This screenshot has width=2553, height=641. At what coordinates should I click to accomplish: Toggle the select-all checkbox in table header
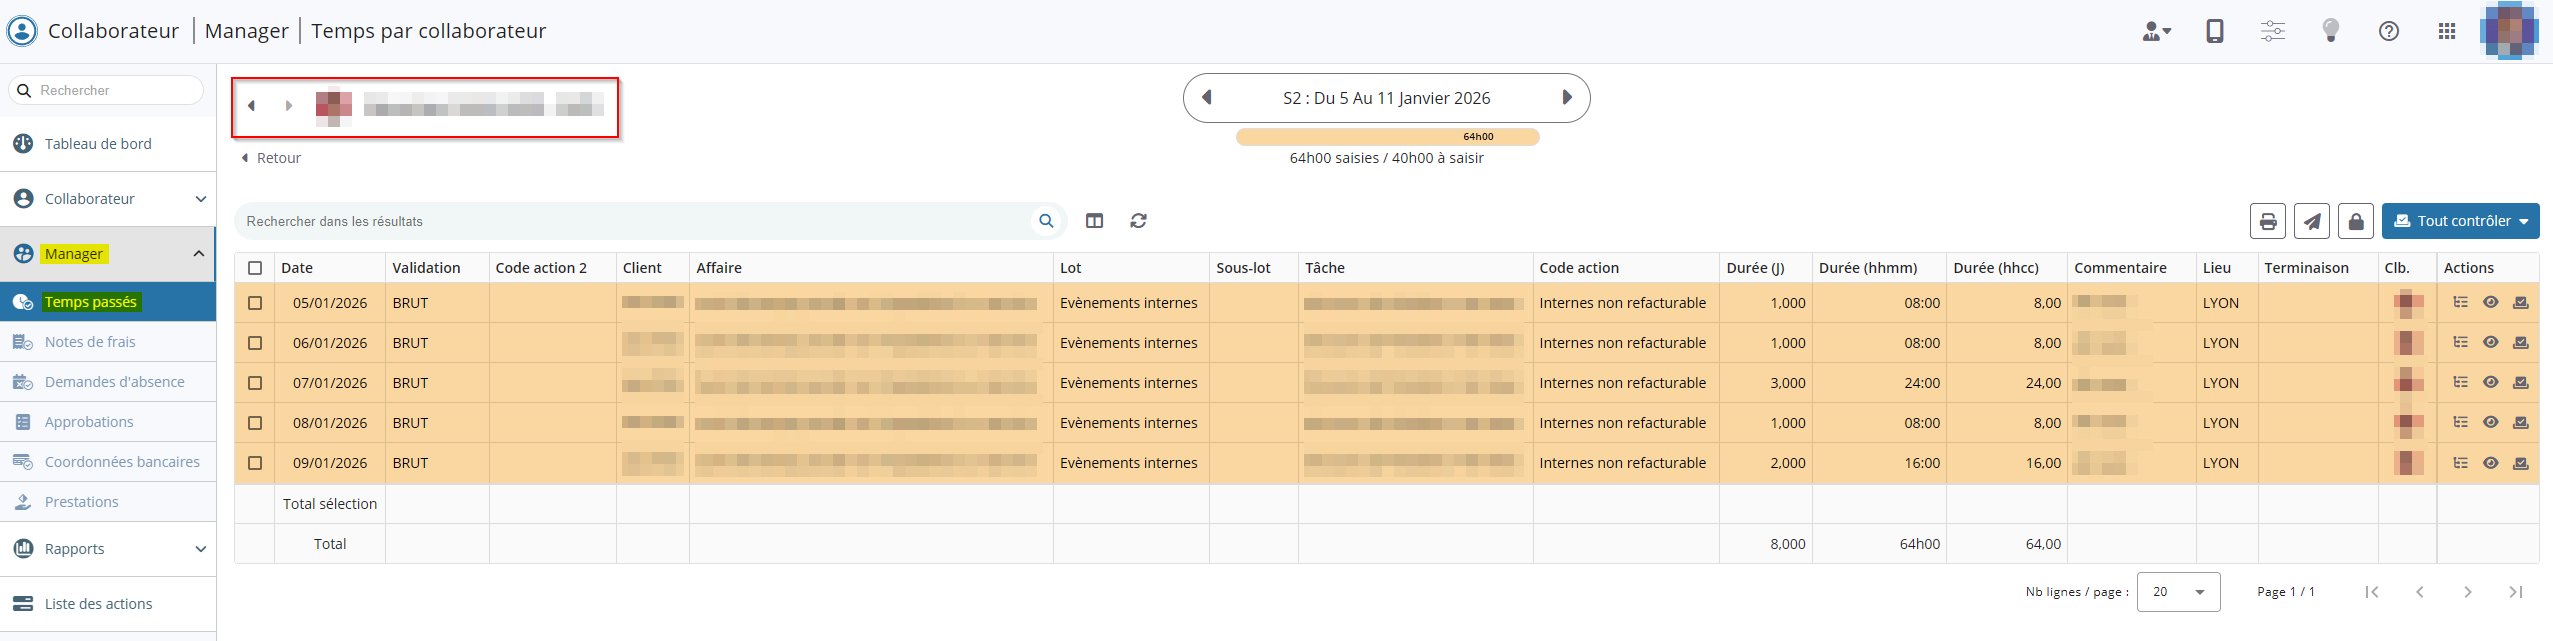(255, 268)
